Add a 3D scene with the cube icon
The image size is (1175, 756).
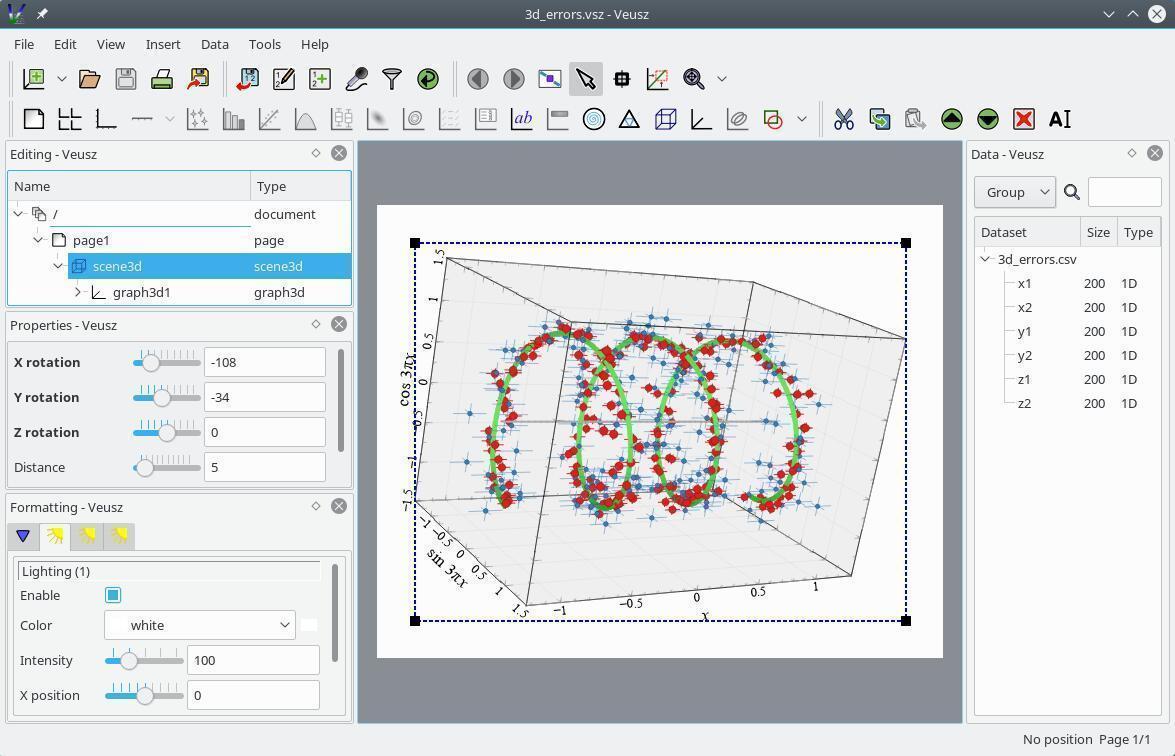click(665, 119)
